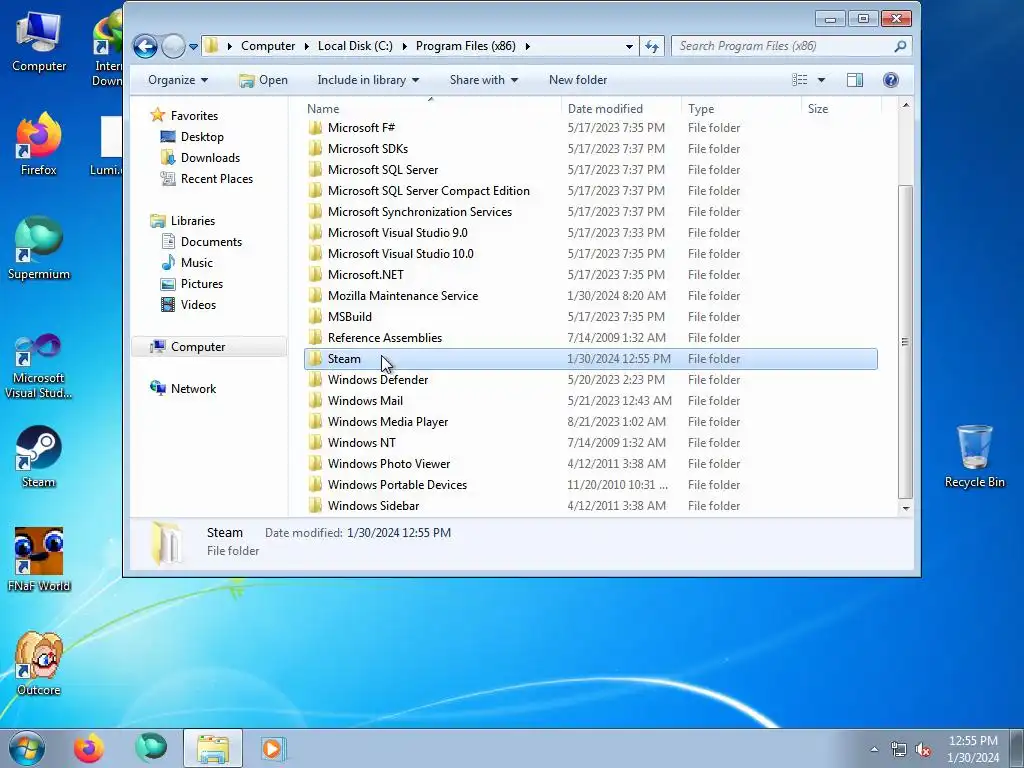1024x768 pixels.
Task: Show hidden tray icons arrow
Action: [874, 749]
